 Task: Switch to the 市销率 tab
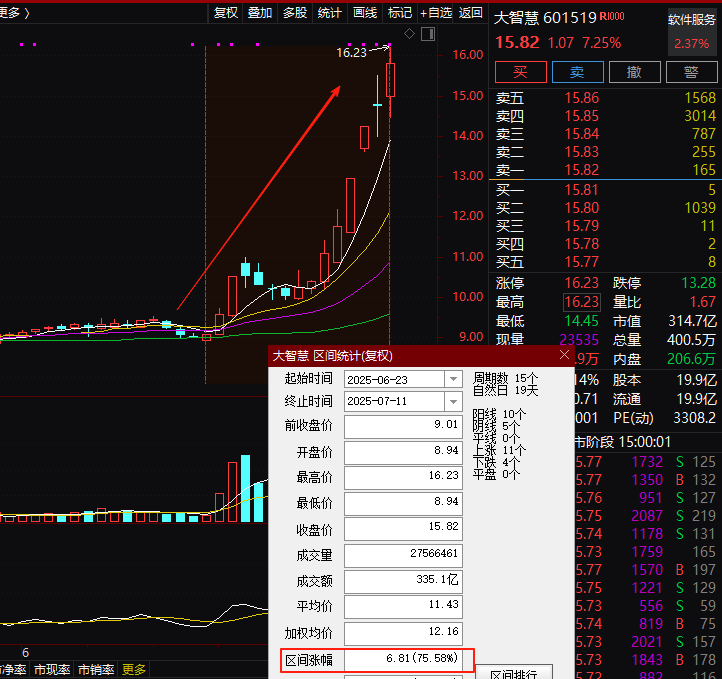click(96, 669)
